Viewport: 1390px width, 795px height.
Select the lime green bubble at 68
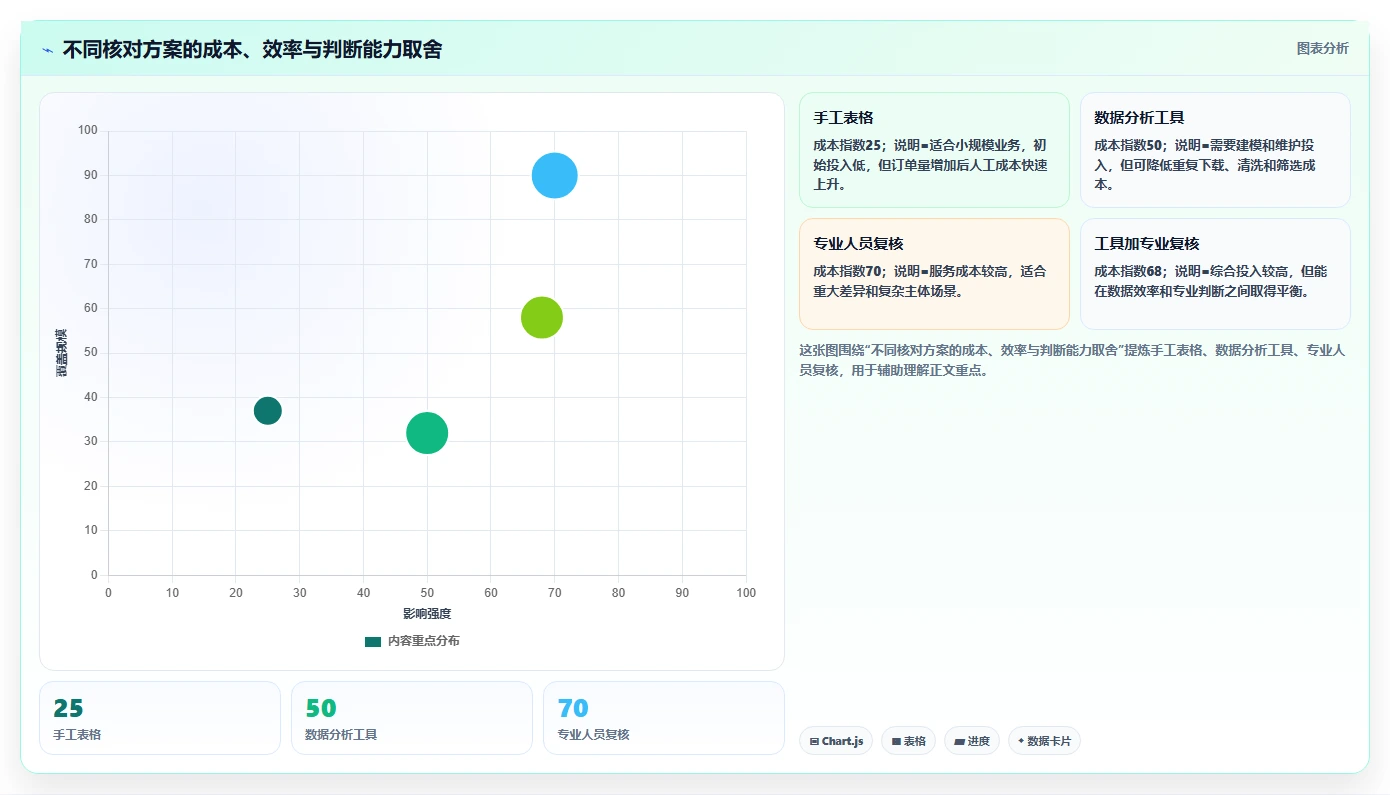[x=542, y=318]
